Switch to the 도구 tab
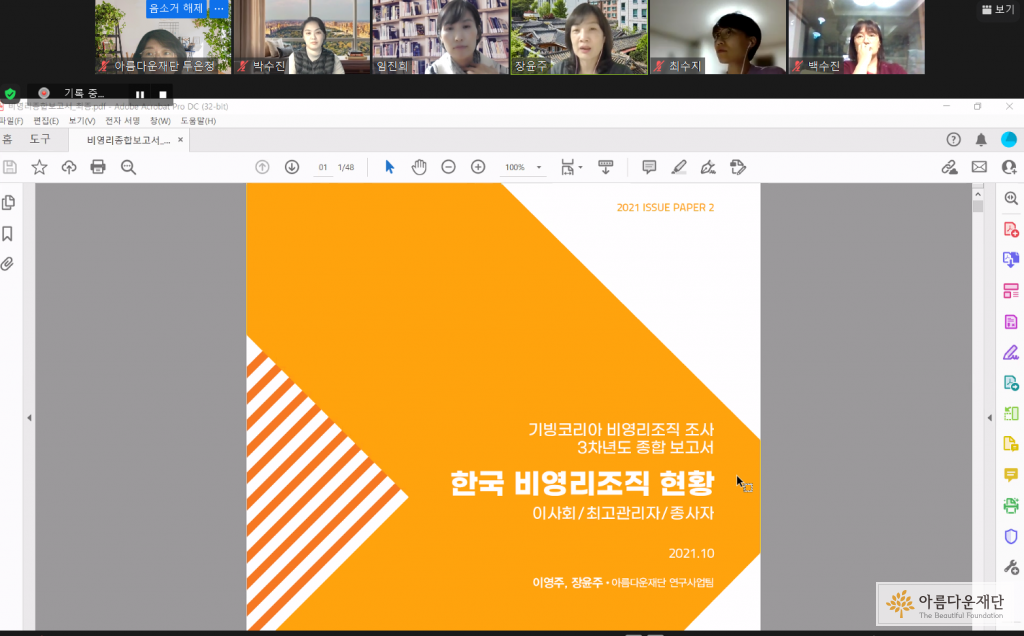Viewport: 1024px width, 636px height. pos(40,139)
